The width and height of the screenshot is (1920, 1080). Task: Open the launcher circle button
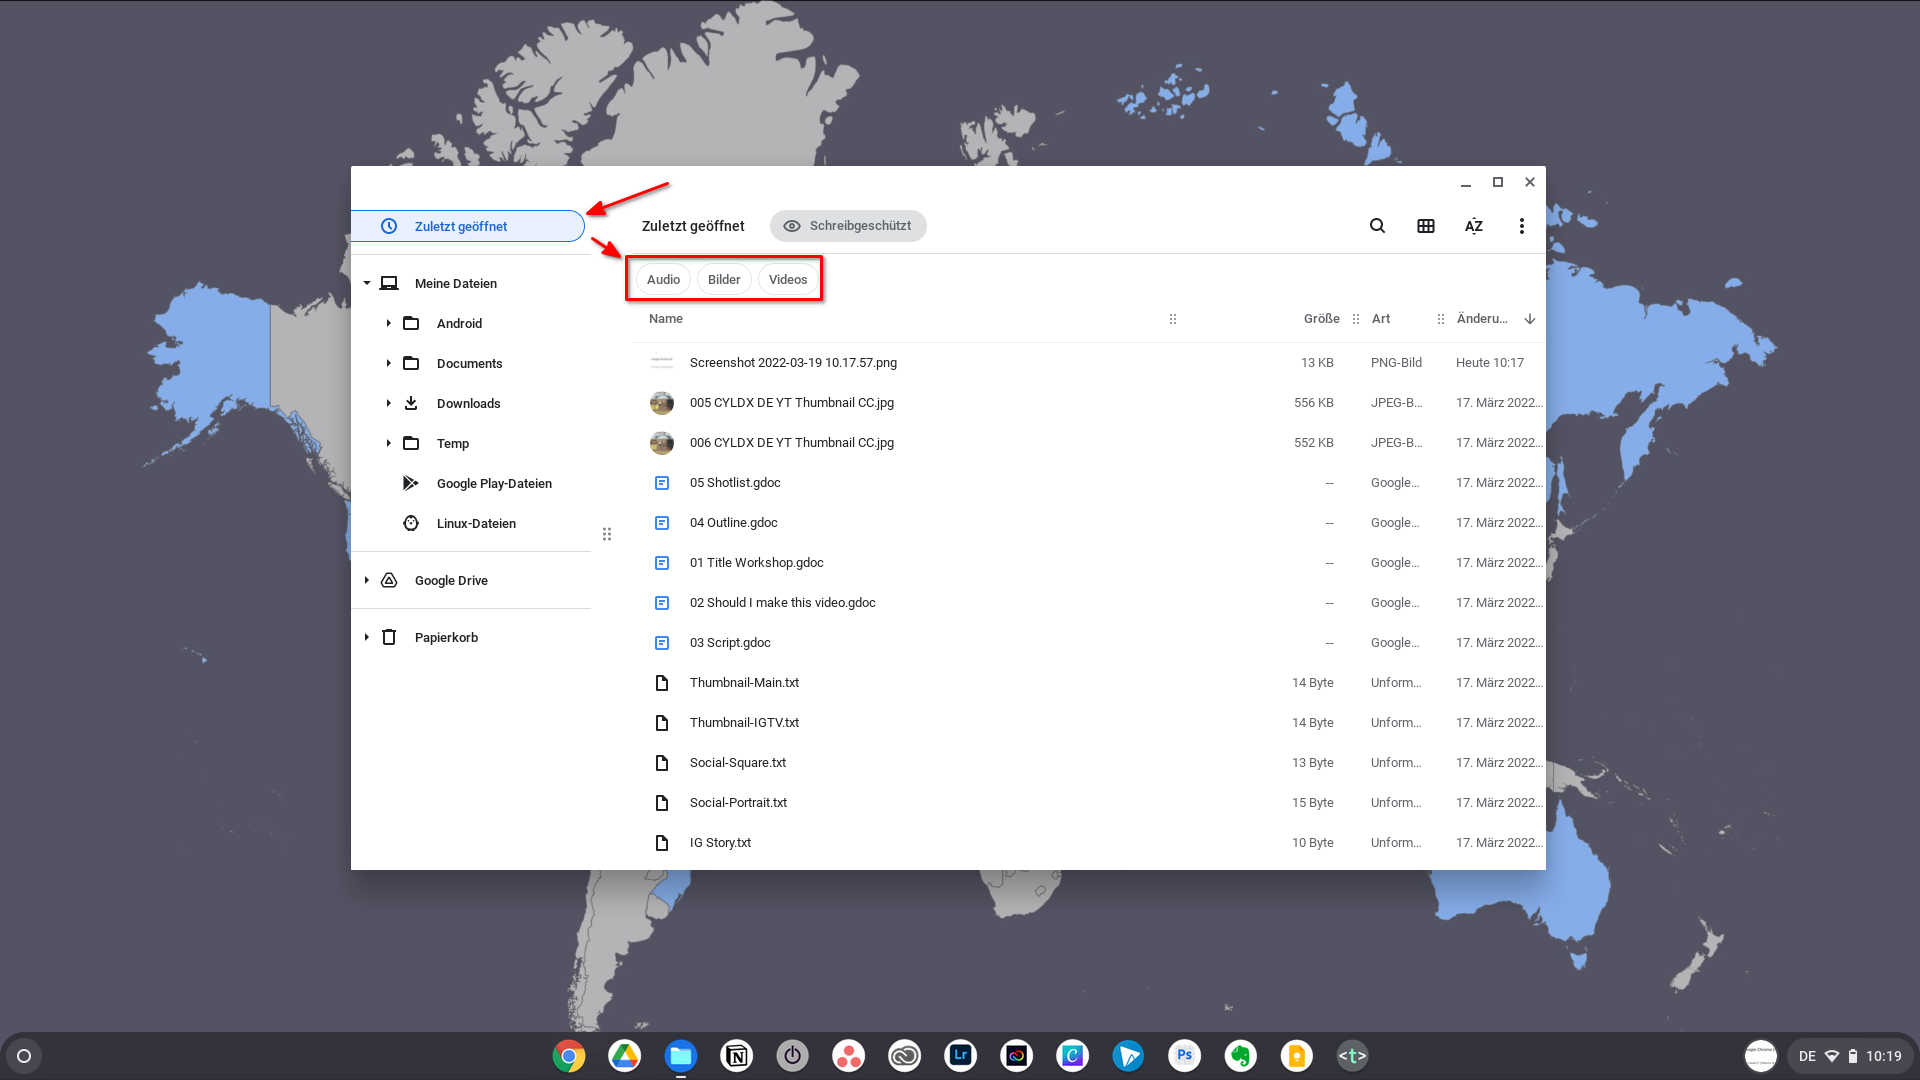coord(24,1056)
